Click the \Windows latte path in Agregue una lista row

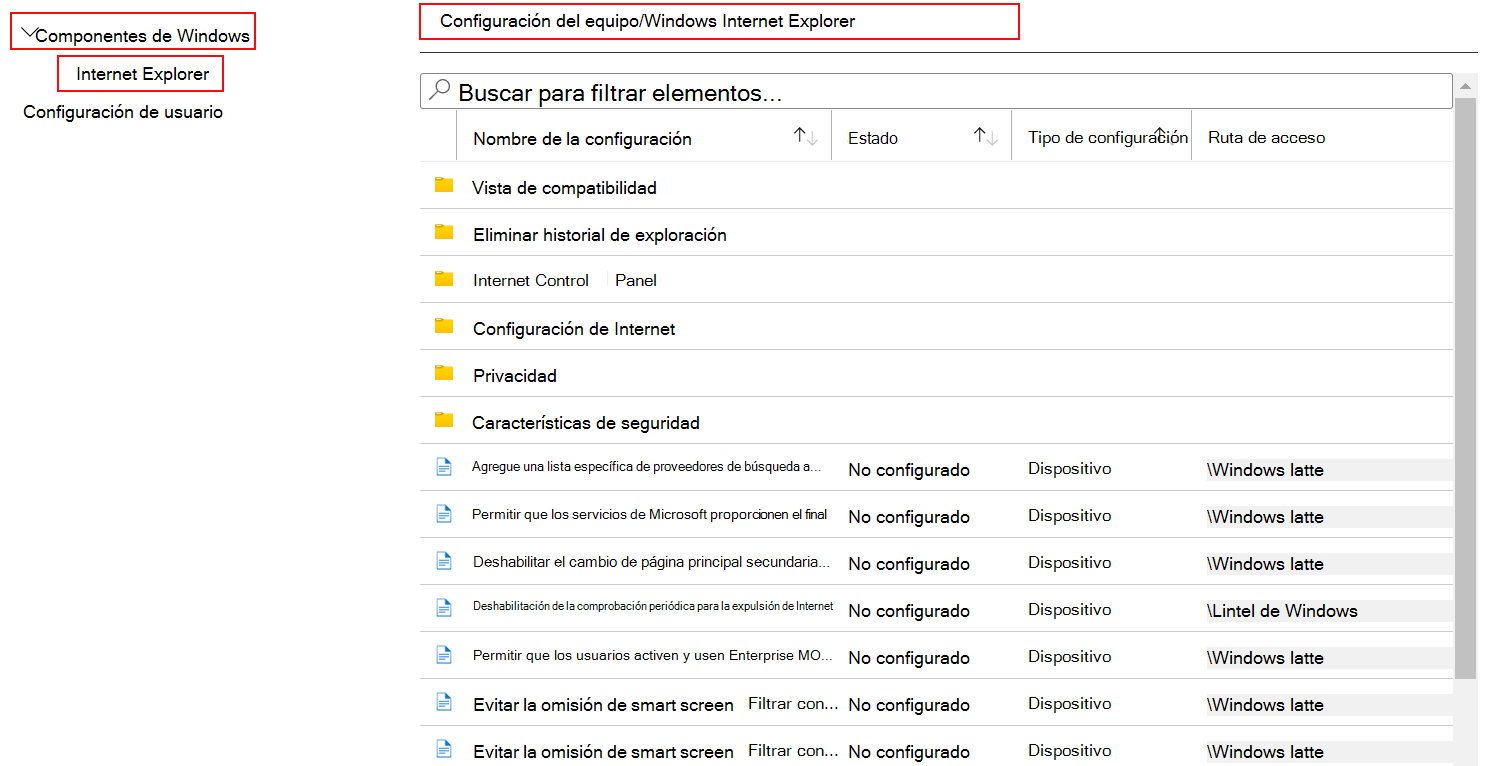pos(1266,470)
